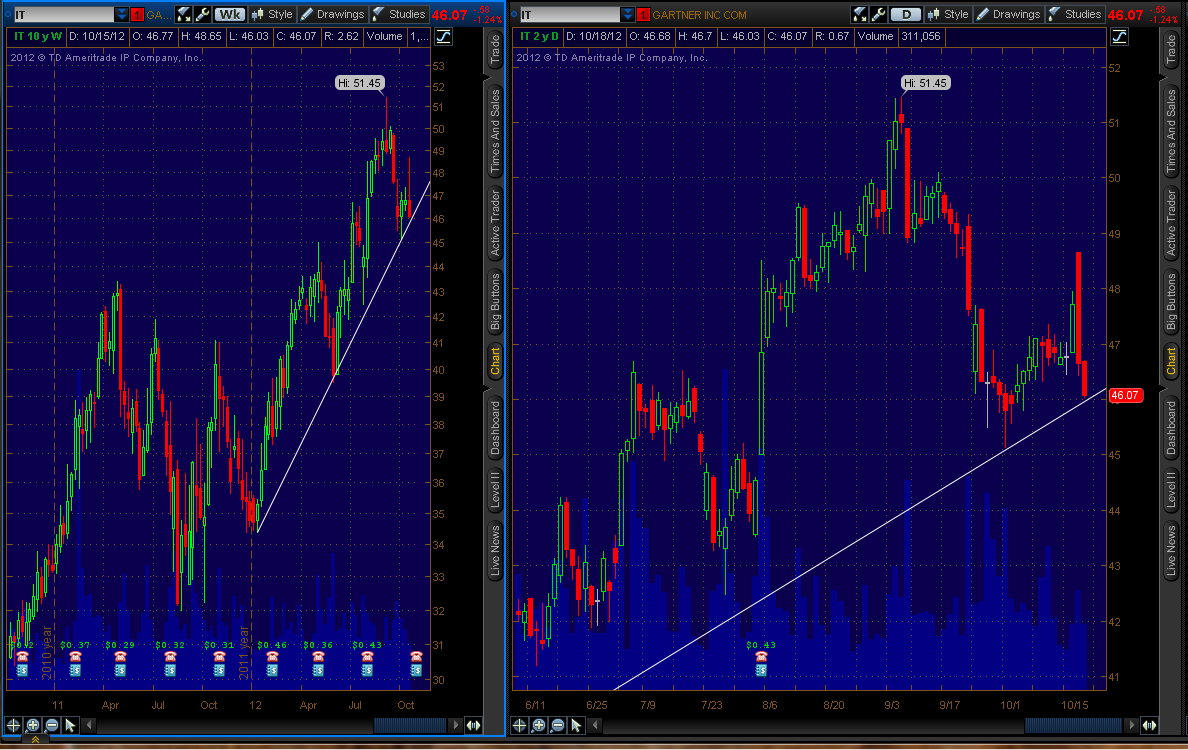The image size is (1188, 750).
Task: Click the left chart scroll-left arrow
Action: 89,725
